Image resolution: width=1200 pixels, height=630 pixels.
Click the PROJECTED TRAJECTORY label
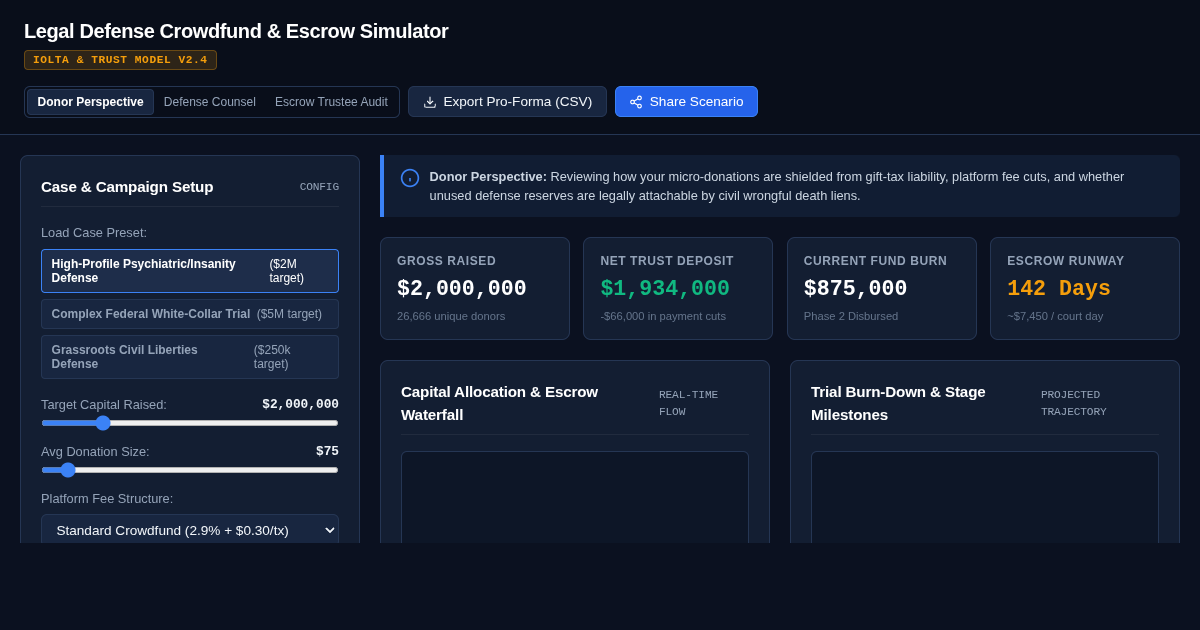(x=1074, y=403)
